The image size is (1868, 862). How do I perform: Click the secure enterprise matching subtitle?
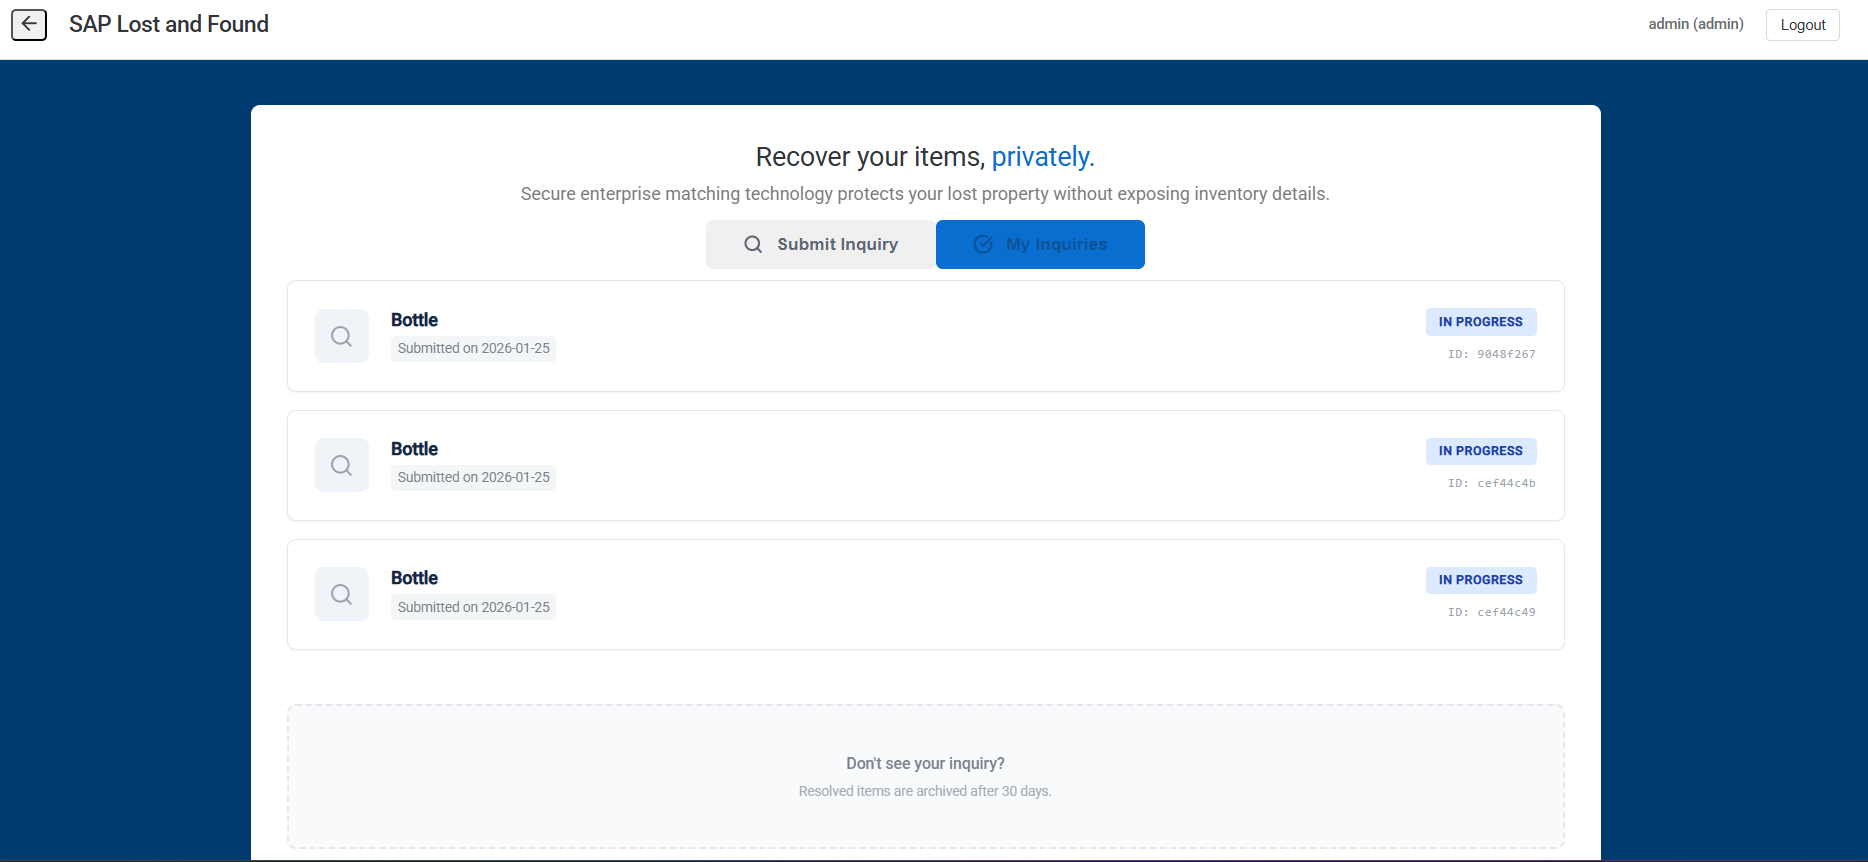coord(925,194)
